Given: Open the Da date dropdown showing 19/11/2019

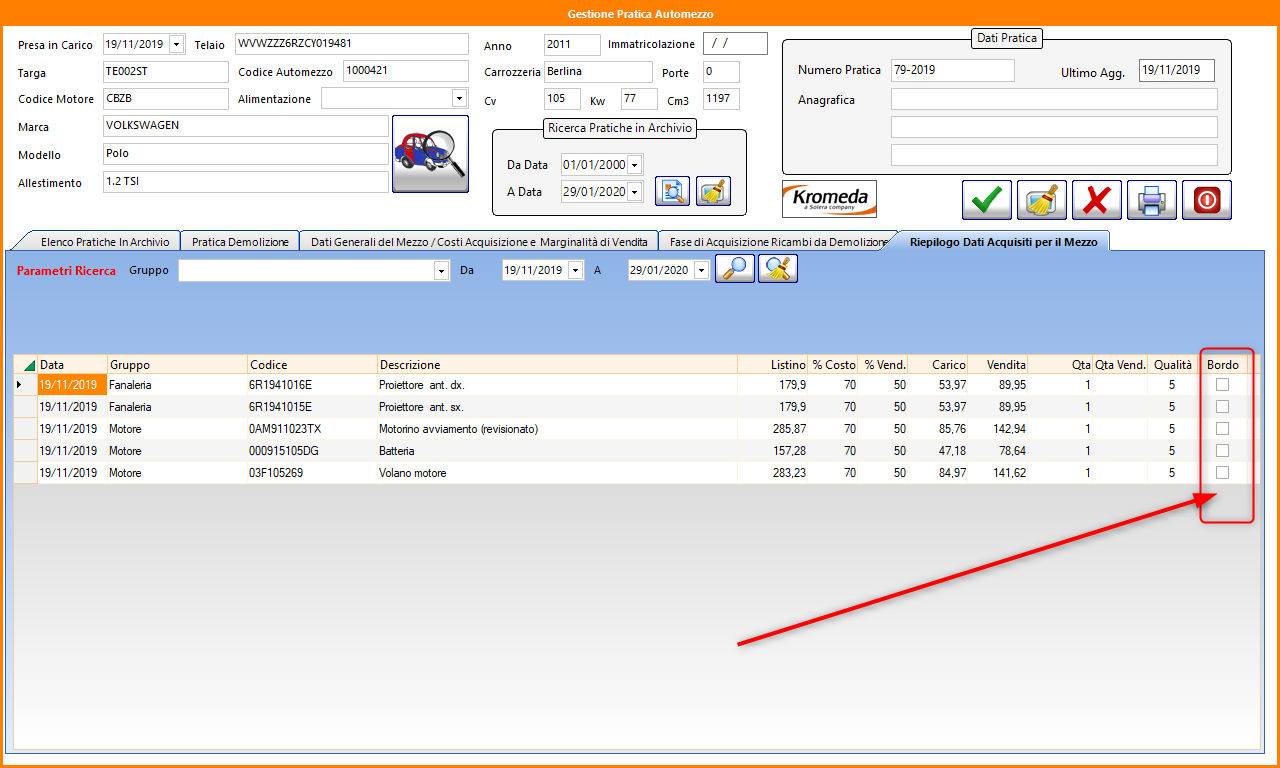Looking at the screenshot, I should tap(575, 270).
